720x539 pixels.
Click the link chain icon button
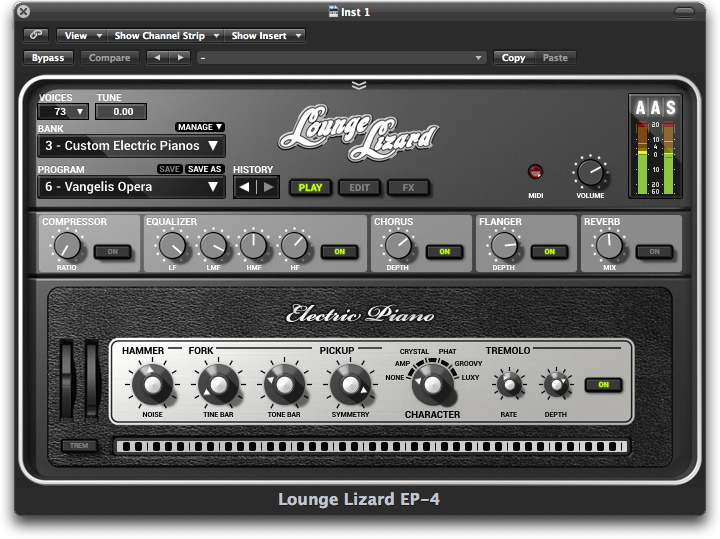click(36, 35)
